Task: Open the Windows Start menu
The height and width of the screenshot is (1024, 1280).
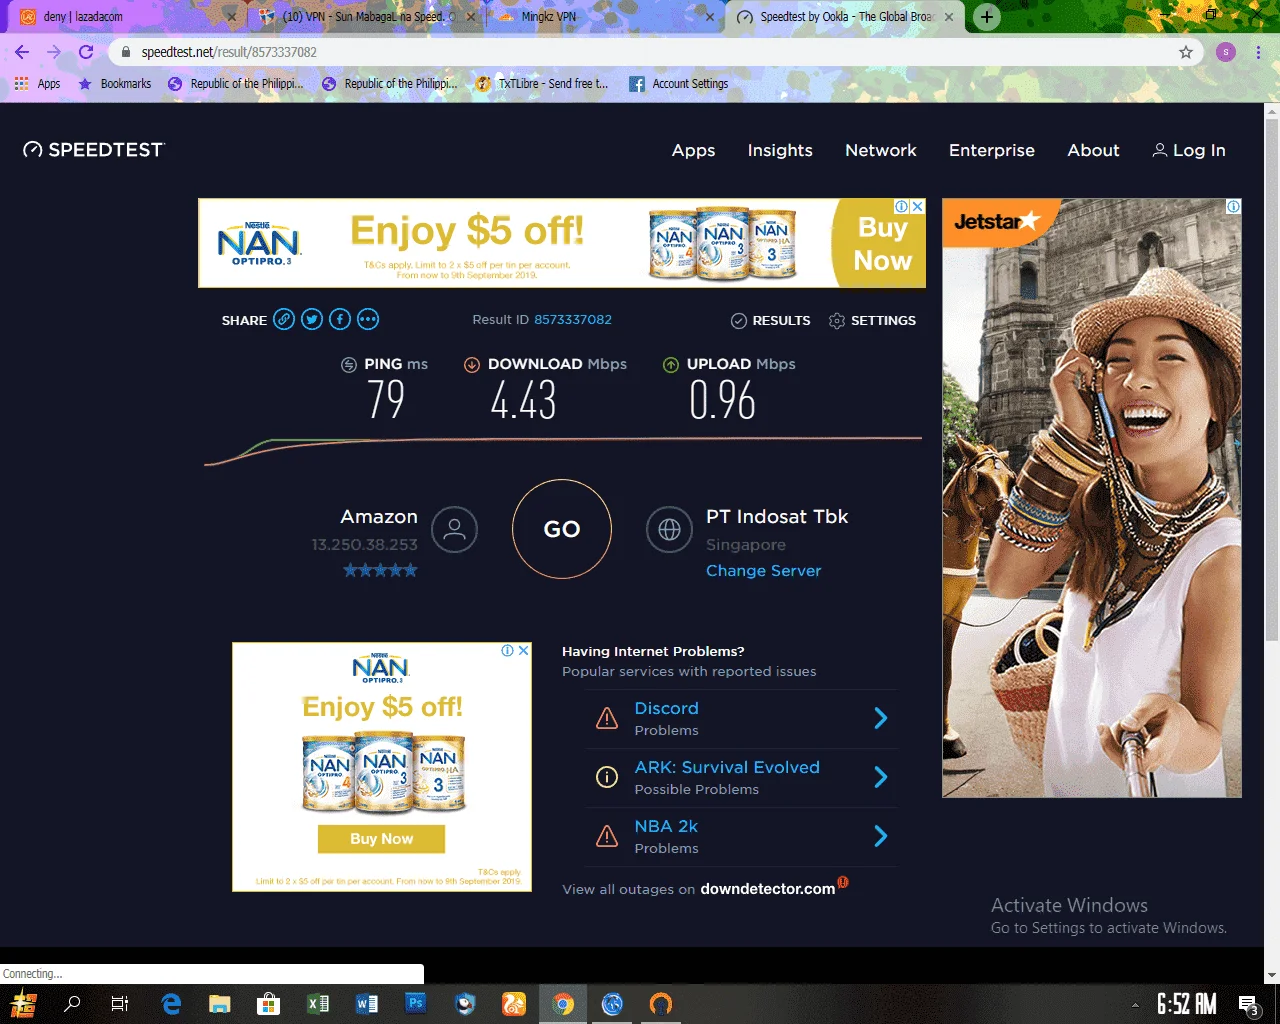Action: (x=24, y=1004)
